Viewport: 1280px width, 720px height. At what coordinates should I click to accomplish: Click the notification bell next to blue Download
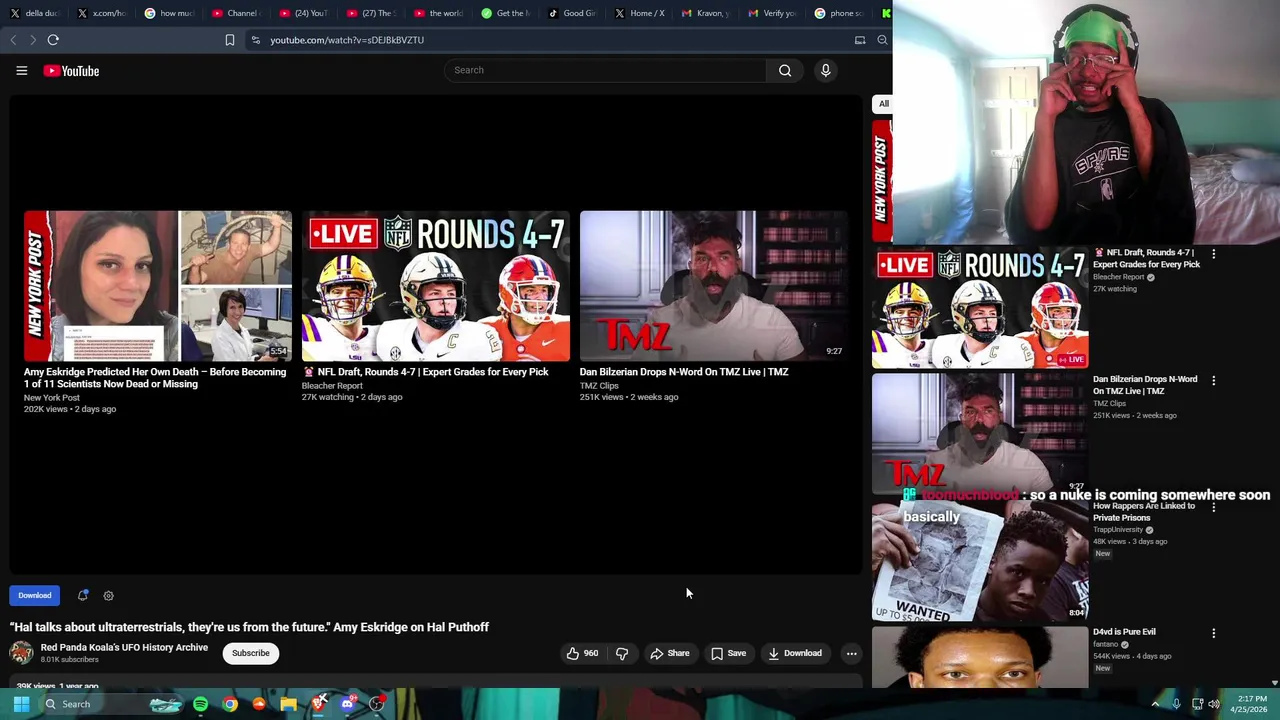point(83,595)
